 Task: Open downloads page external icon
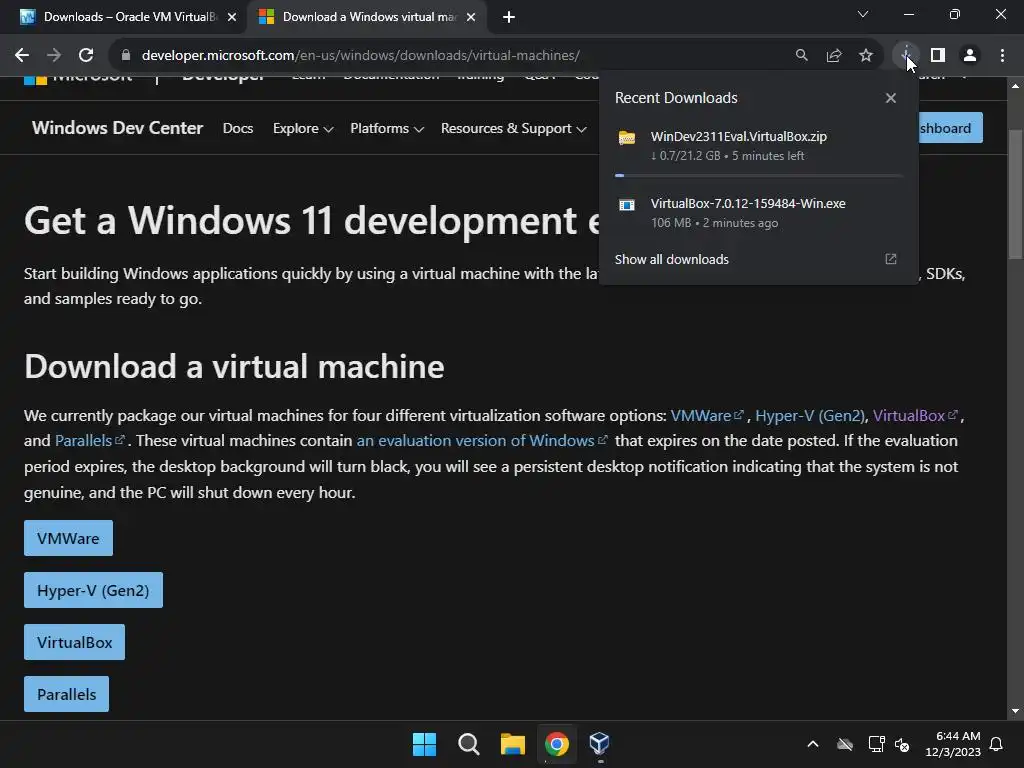point(891,259)
